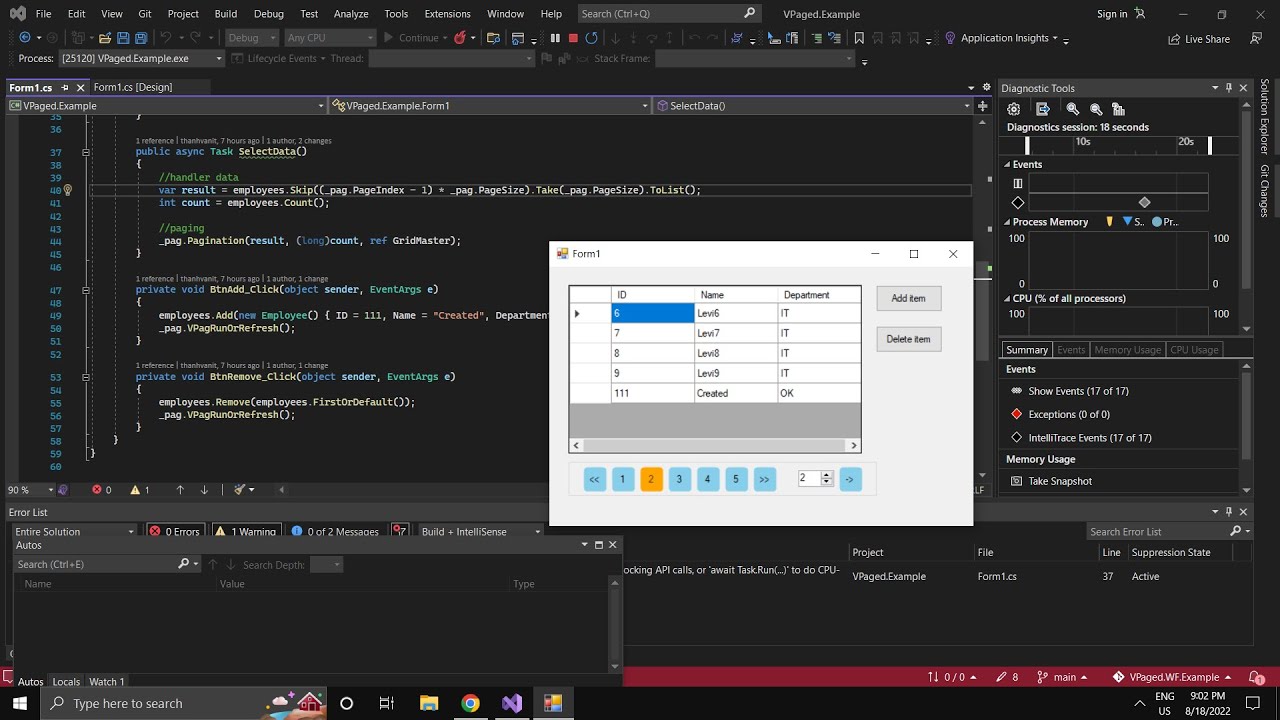Switch to Form1.cs [Design] tab
This screenshot has width=1280, height=720.
(x=133, y=87)
